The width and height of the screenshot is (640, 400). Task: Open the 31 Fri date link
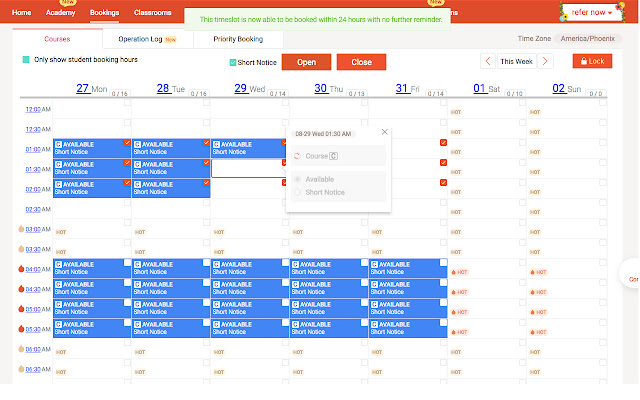point(402,89)
